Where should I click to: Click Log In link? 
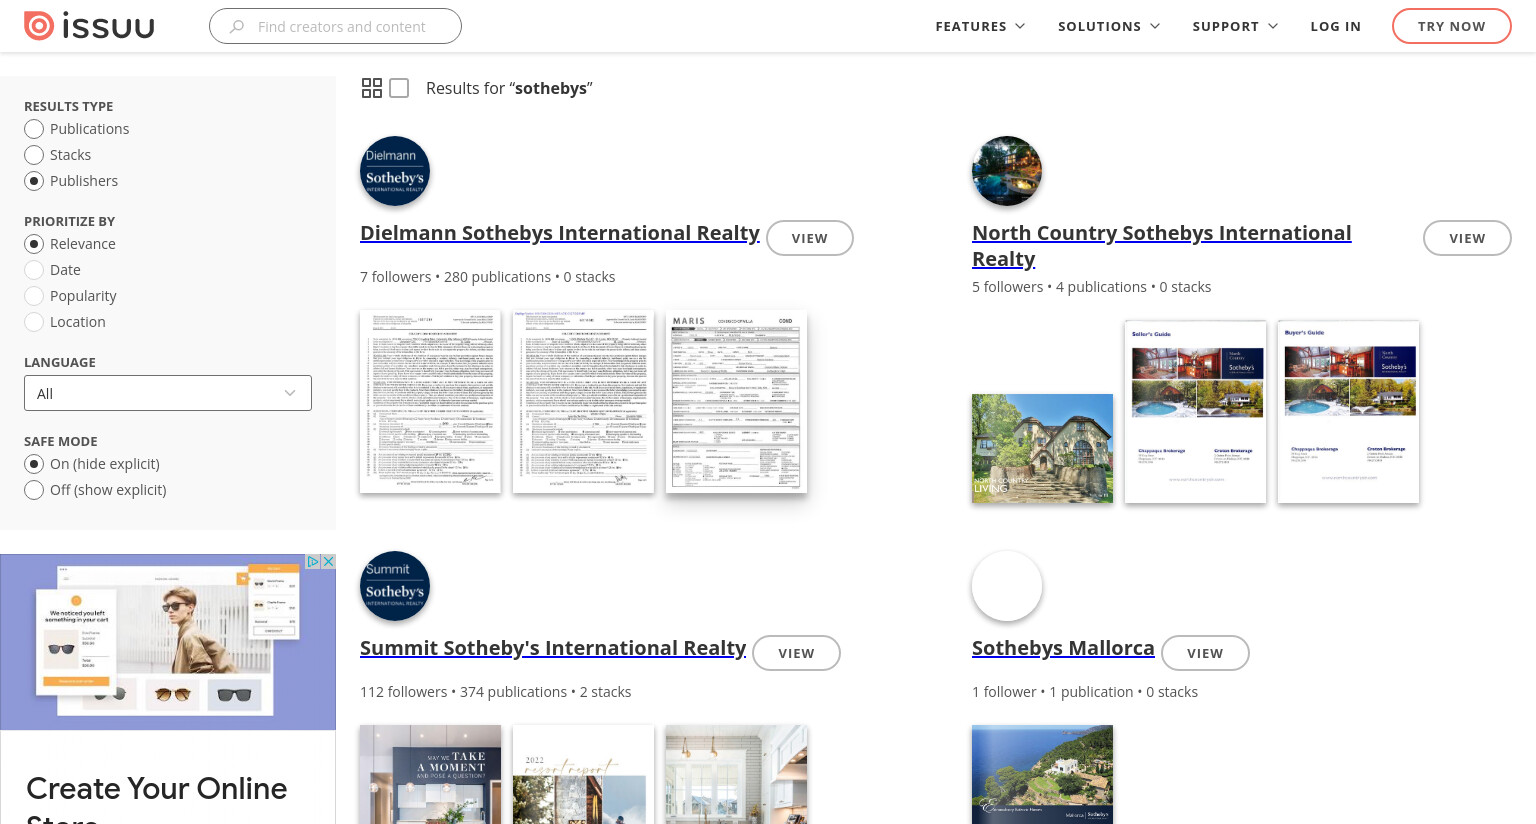pyautogui.click(x=1336, y=27)
